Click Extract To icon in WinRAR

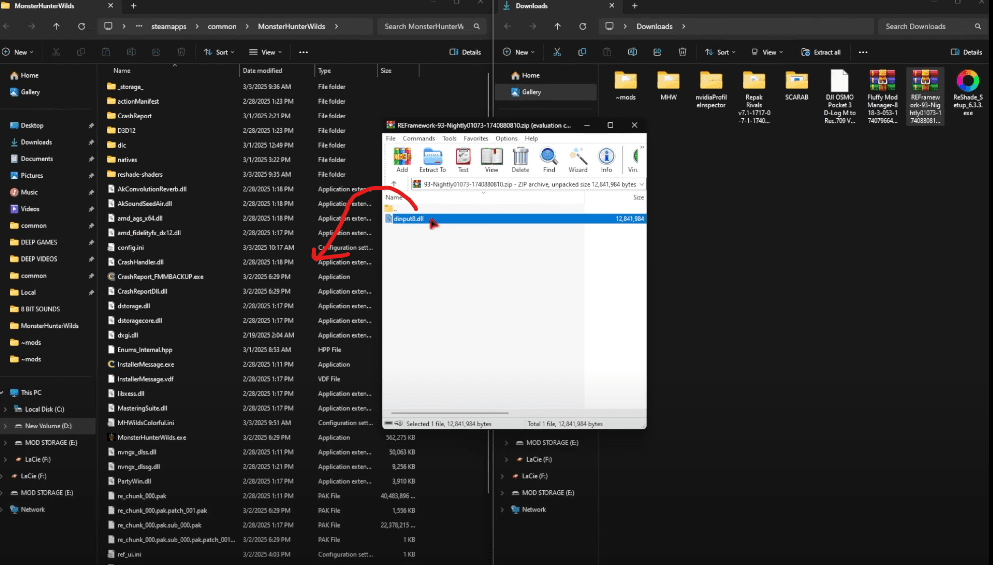pos(433,160)
